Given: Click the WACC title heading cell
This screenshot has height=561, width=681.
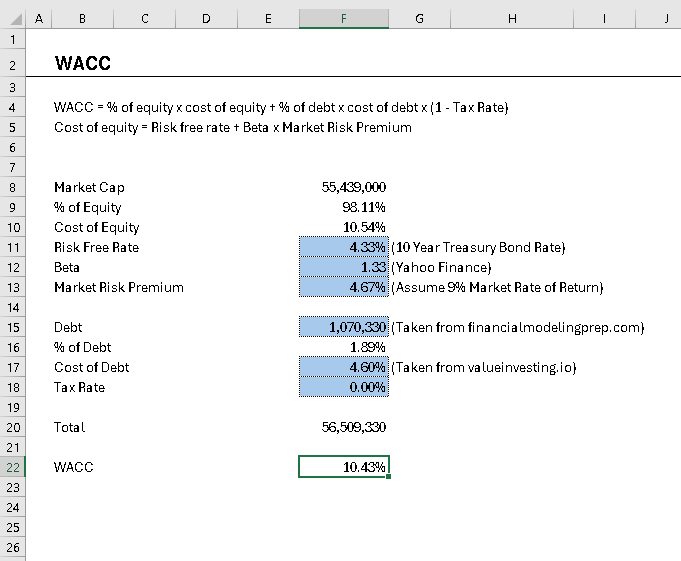Looking at the screenshot, I should pos(83,63).
